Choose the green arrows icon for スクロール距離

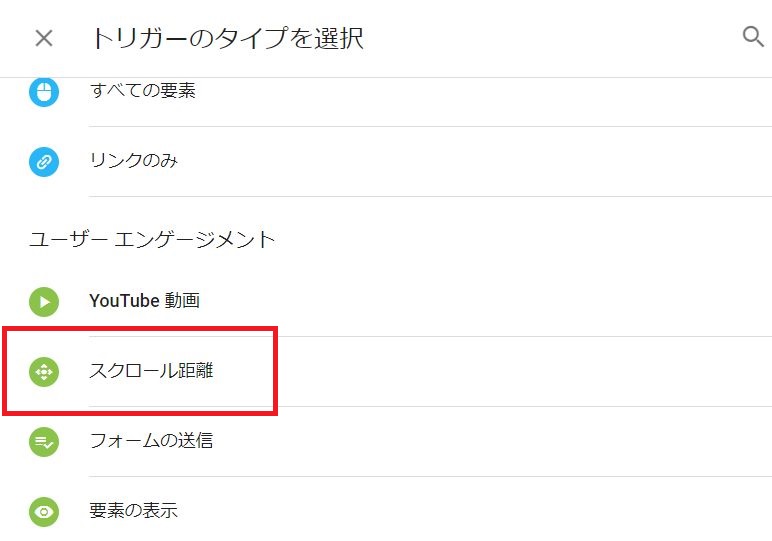[x=44, y=372]
